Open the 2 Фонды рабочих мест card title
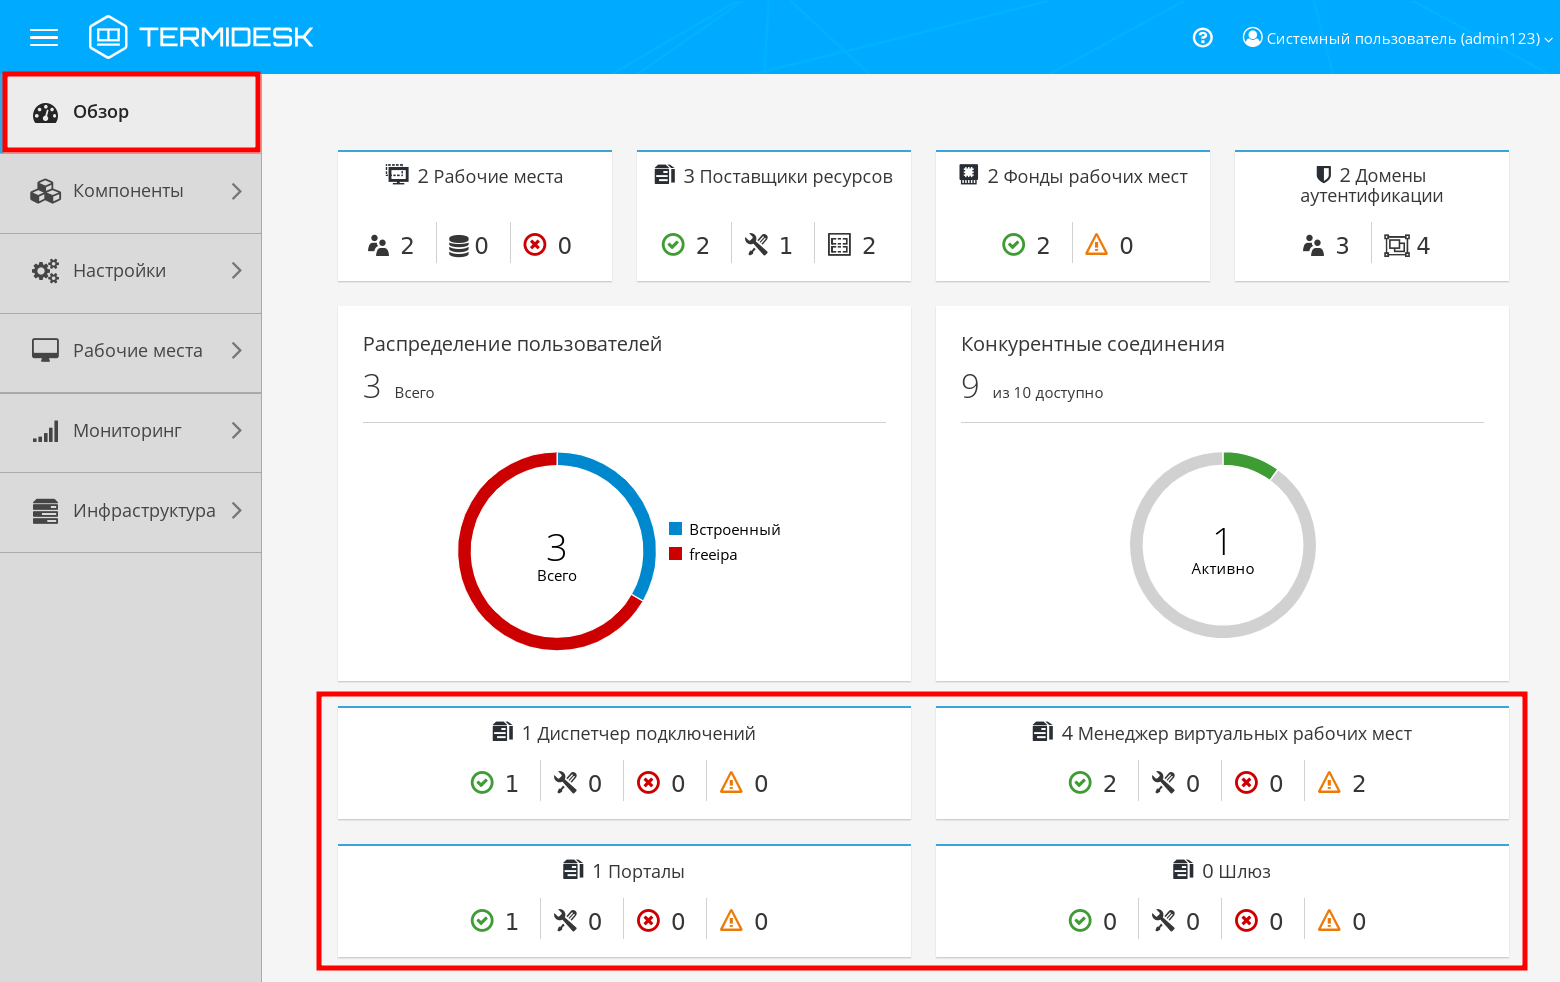The width and height of the screenshot is (1560, 982). point(1086,177)
